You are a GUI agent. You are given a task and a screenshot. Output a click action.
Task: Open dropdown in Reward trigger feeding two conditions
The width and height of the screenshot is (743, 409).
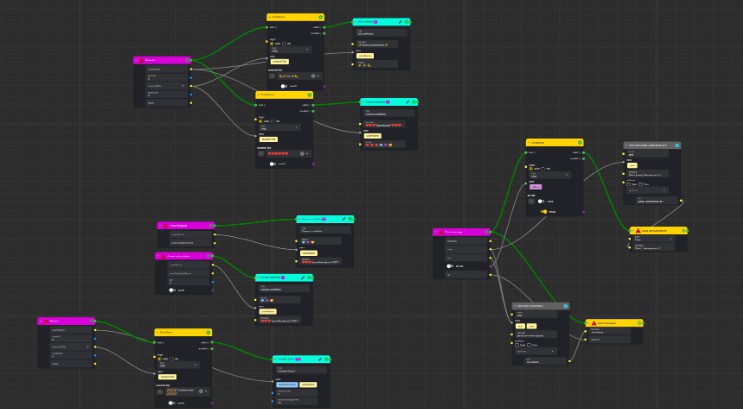click(166, 86)
